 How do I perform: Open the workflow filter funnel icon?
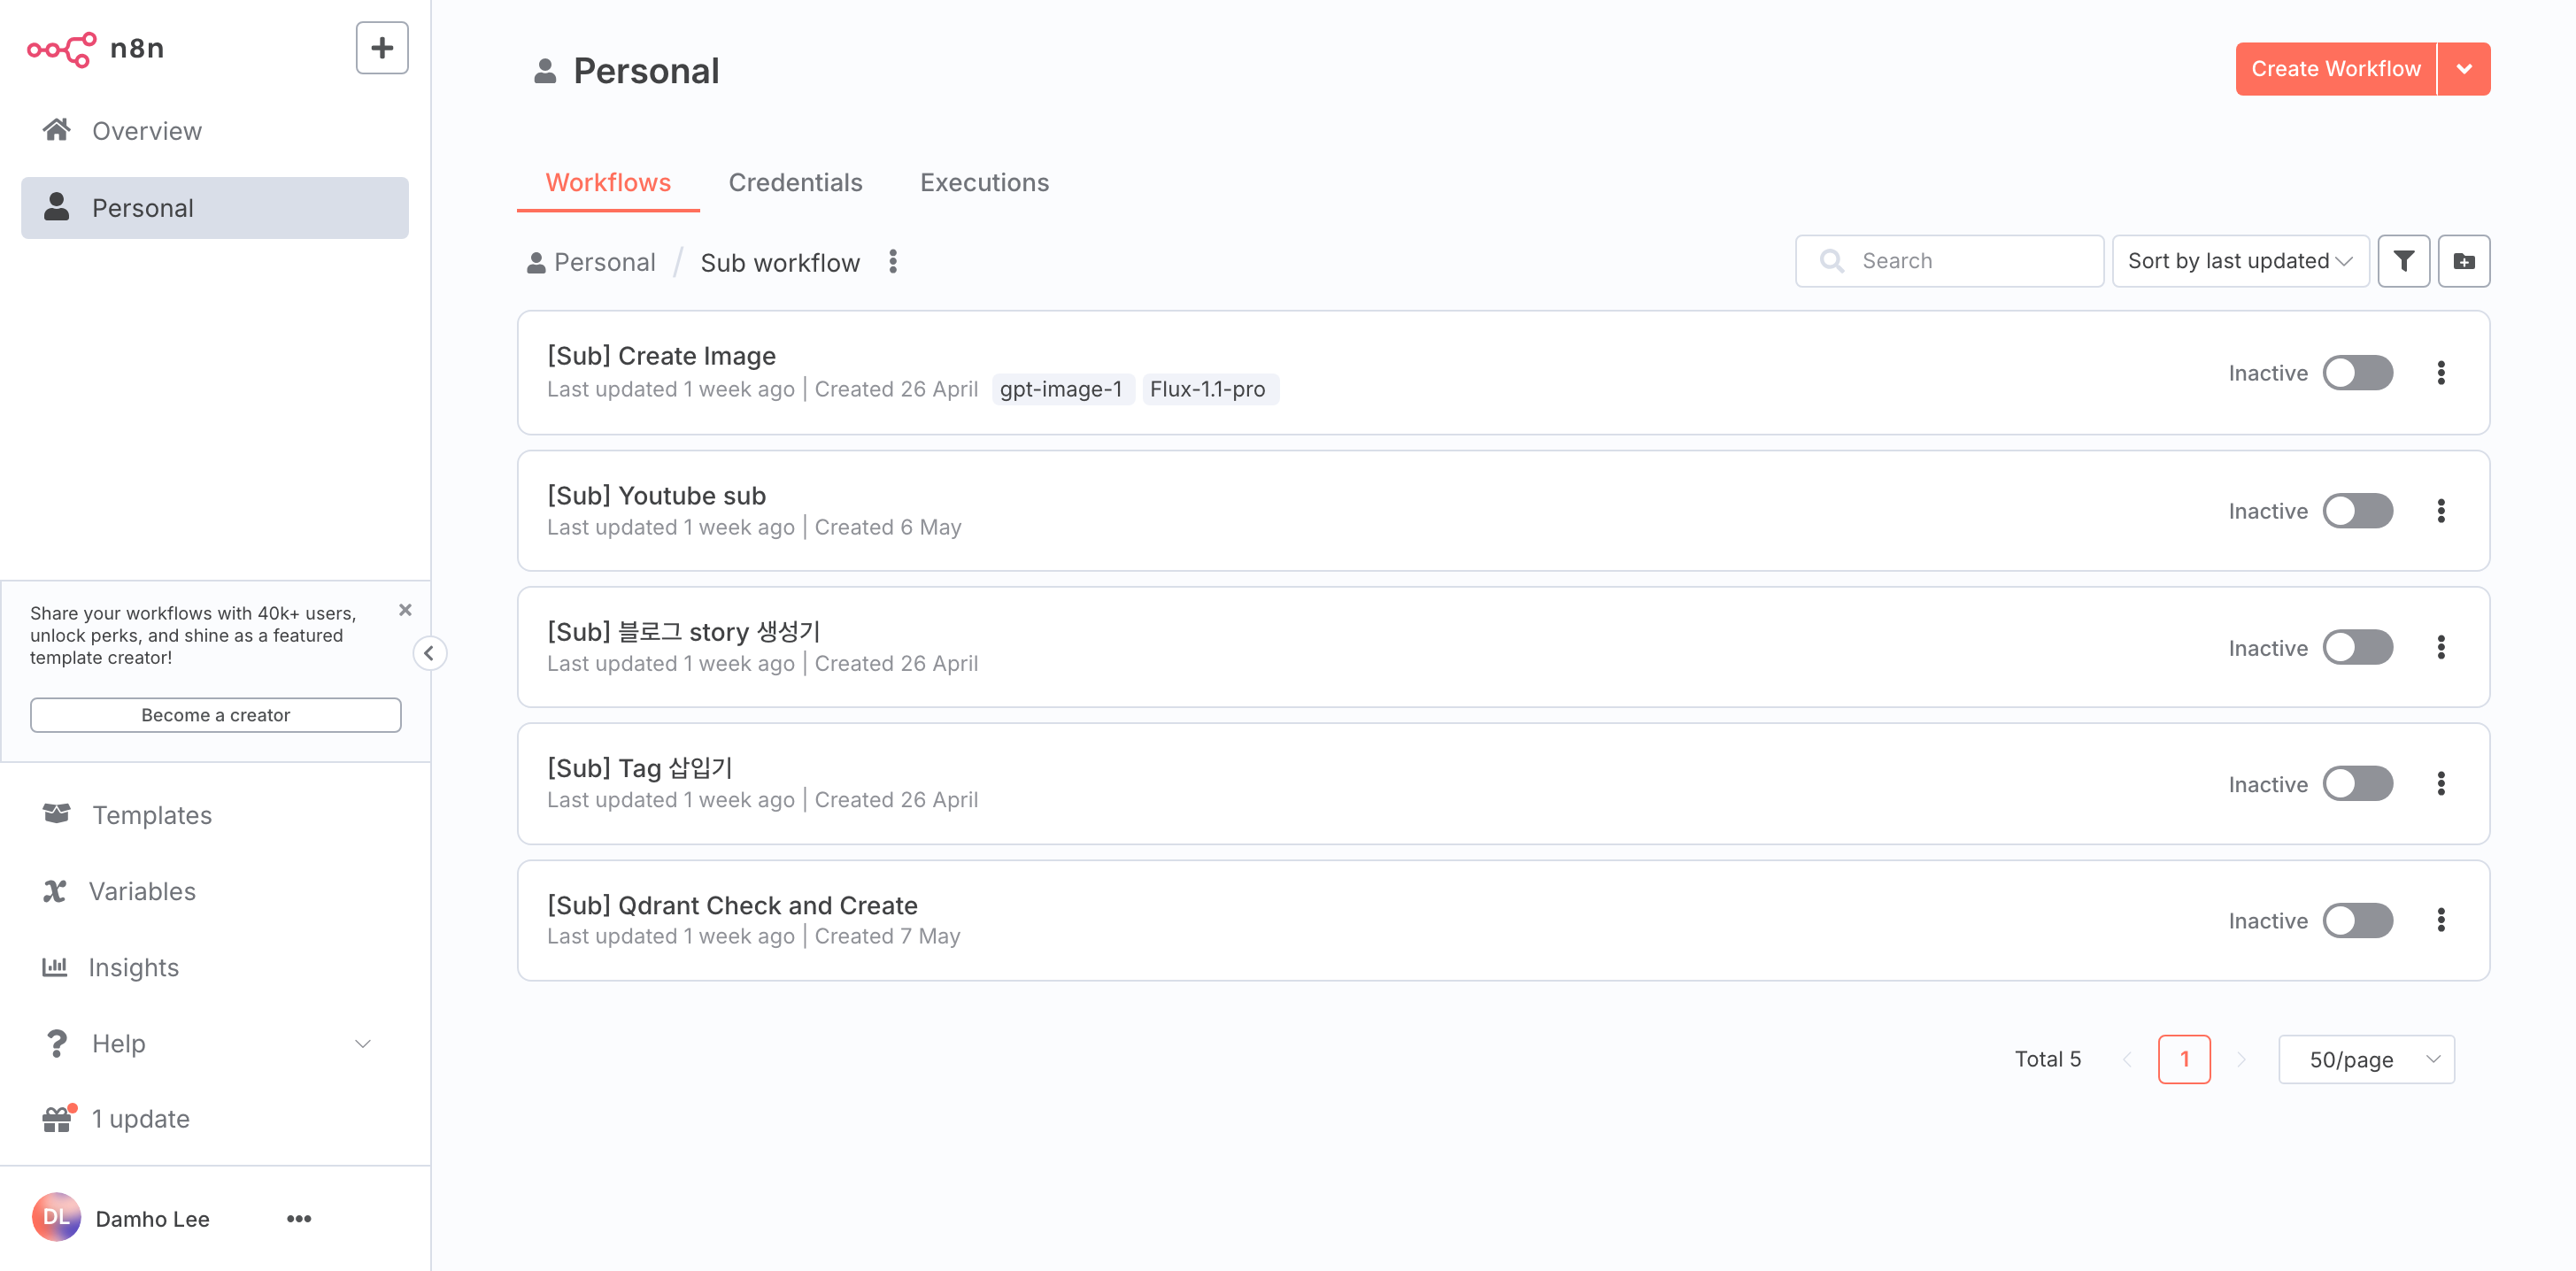tap(2403, 261)
